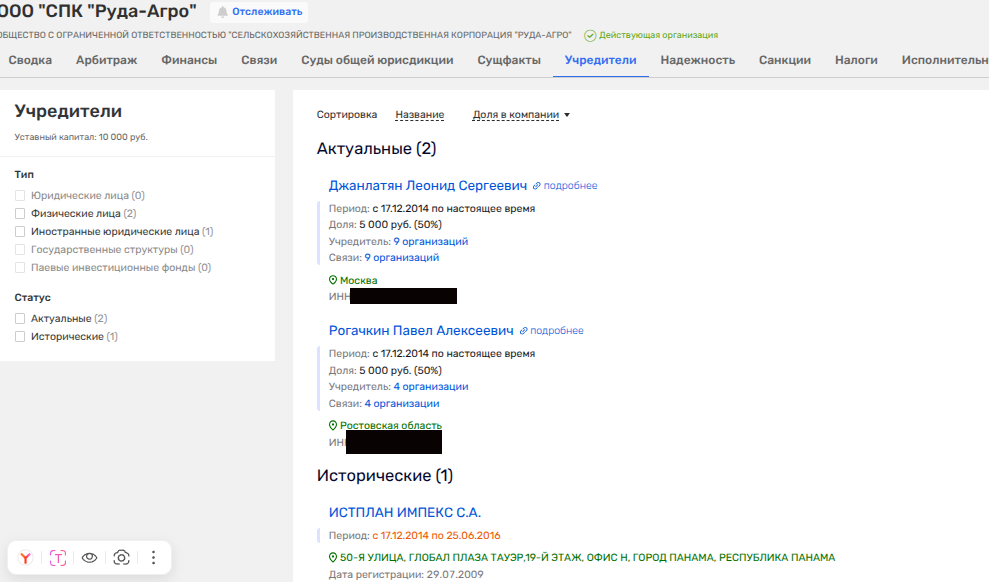Click the green checkmark active organization icon
989x582 pixels.
[590, 35]
